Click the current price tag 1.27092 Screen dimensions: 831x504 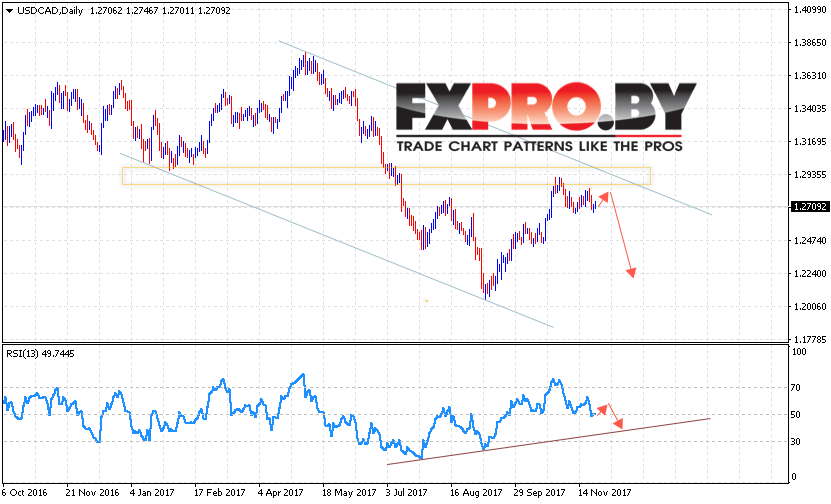[809, 207]
